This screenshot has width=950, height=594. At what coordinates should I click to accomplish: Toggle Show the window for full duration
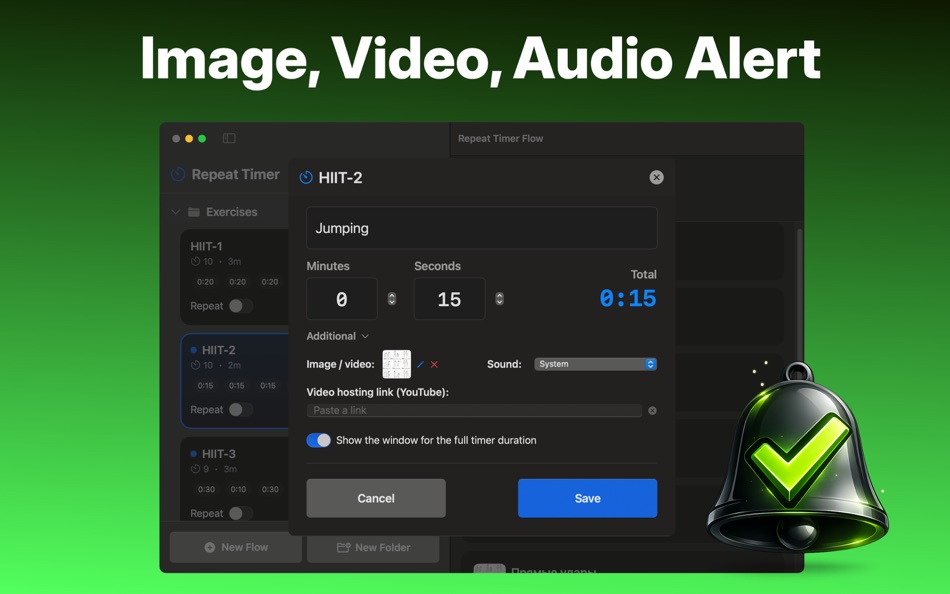[319, 440]
